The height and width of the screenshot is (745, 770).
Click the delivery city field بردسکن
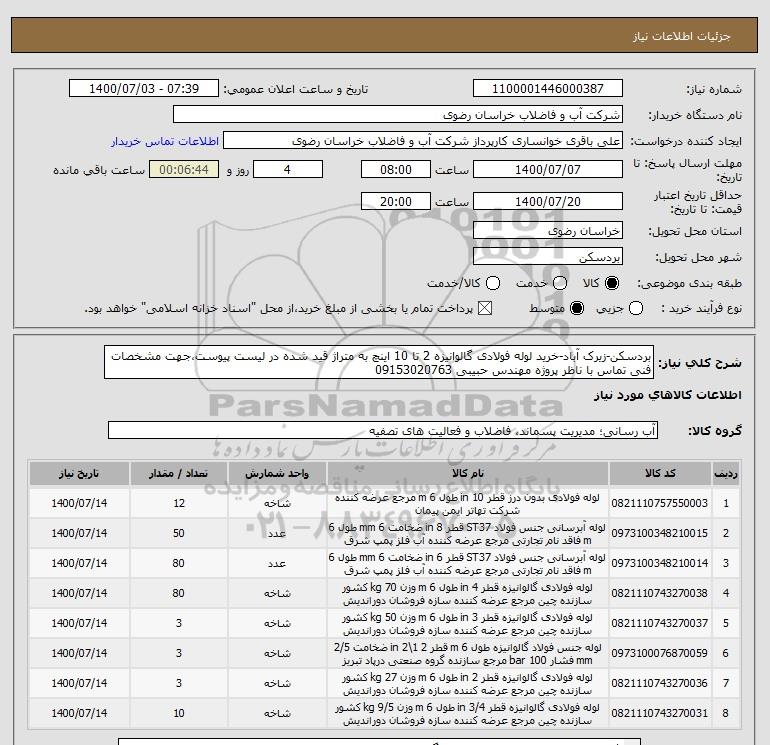click(548, 257)
